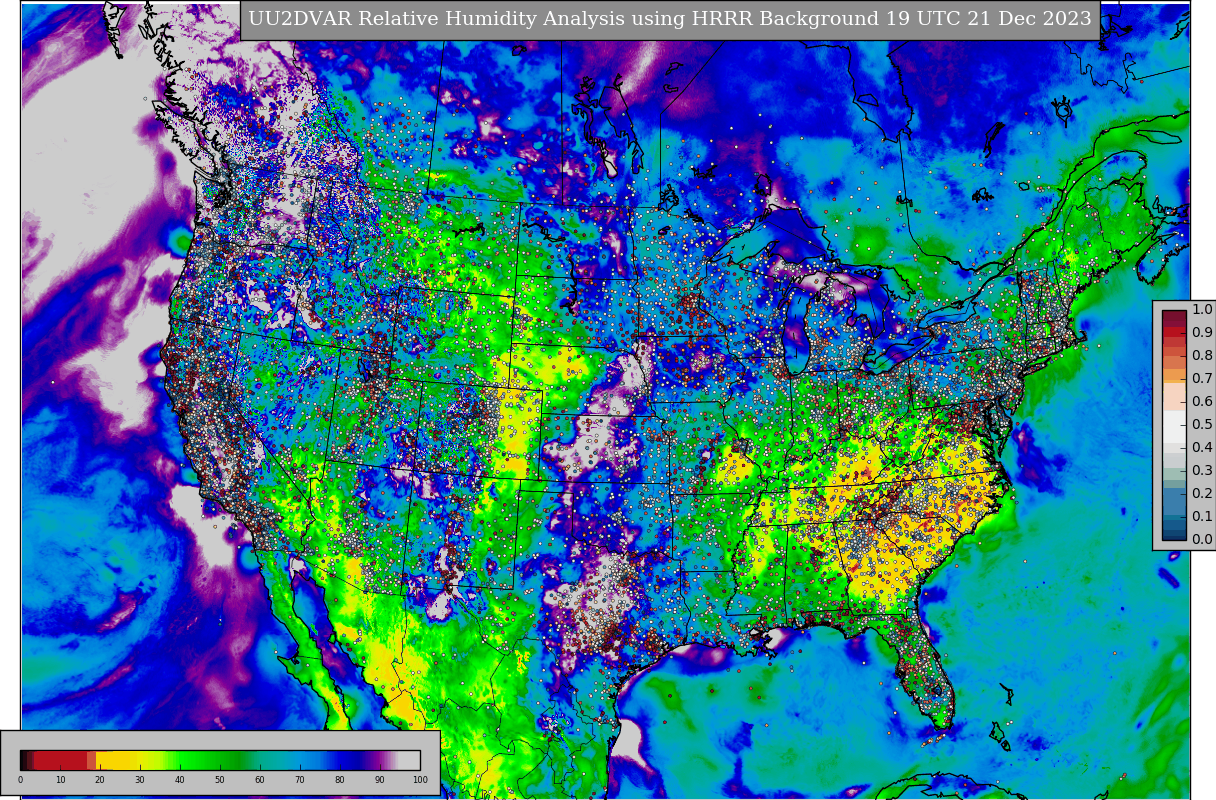Click the 90 tick label on humidity colorbar
The image size is (1216, 800).
[x=380, y=780]
